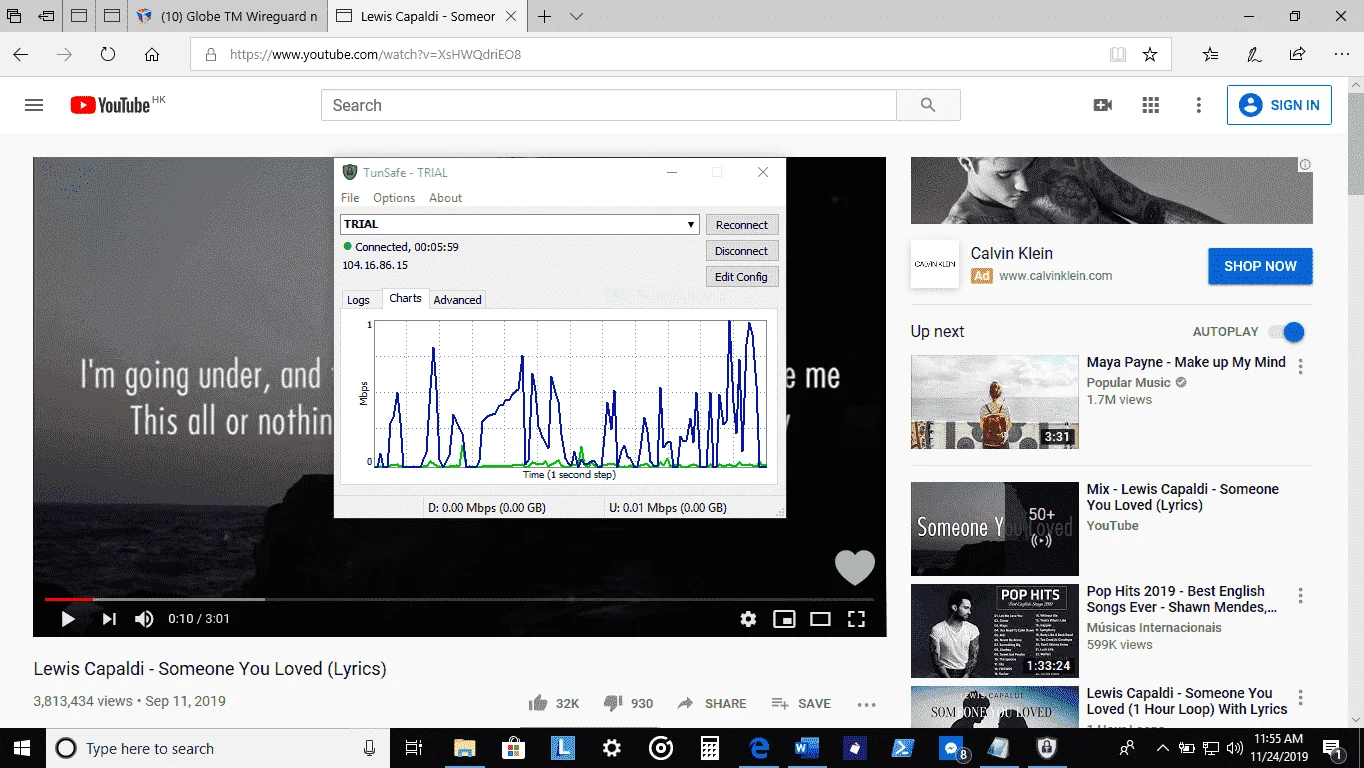Go to the browser home page
1364x768 pixels.
point(152,54)
